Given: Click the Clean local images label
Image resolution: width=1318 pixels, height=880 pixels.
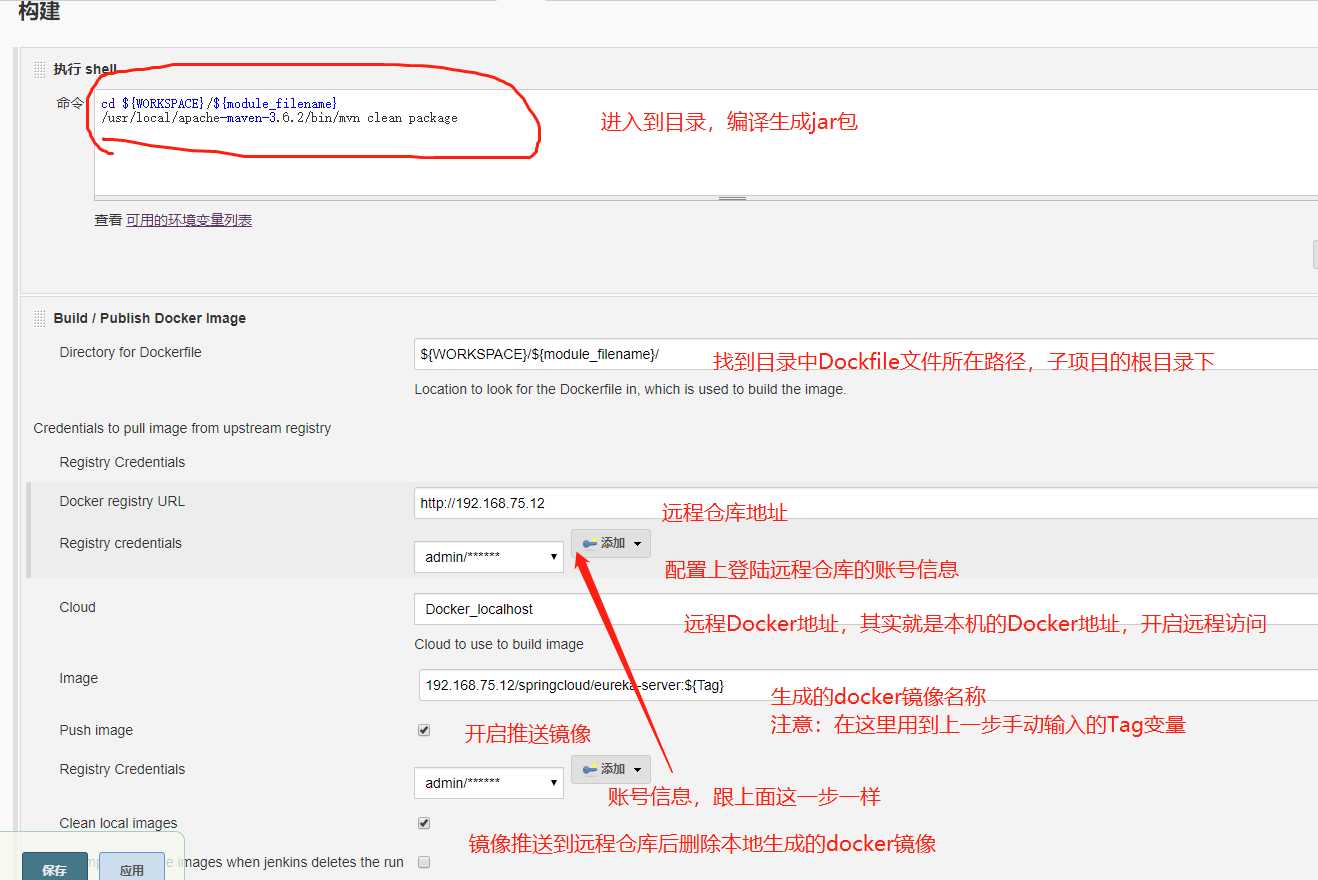Looking at the screenshot, I should 118,823.
